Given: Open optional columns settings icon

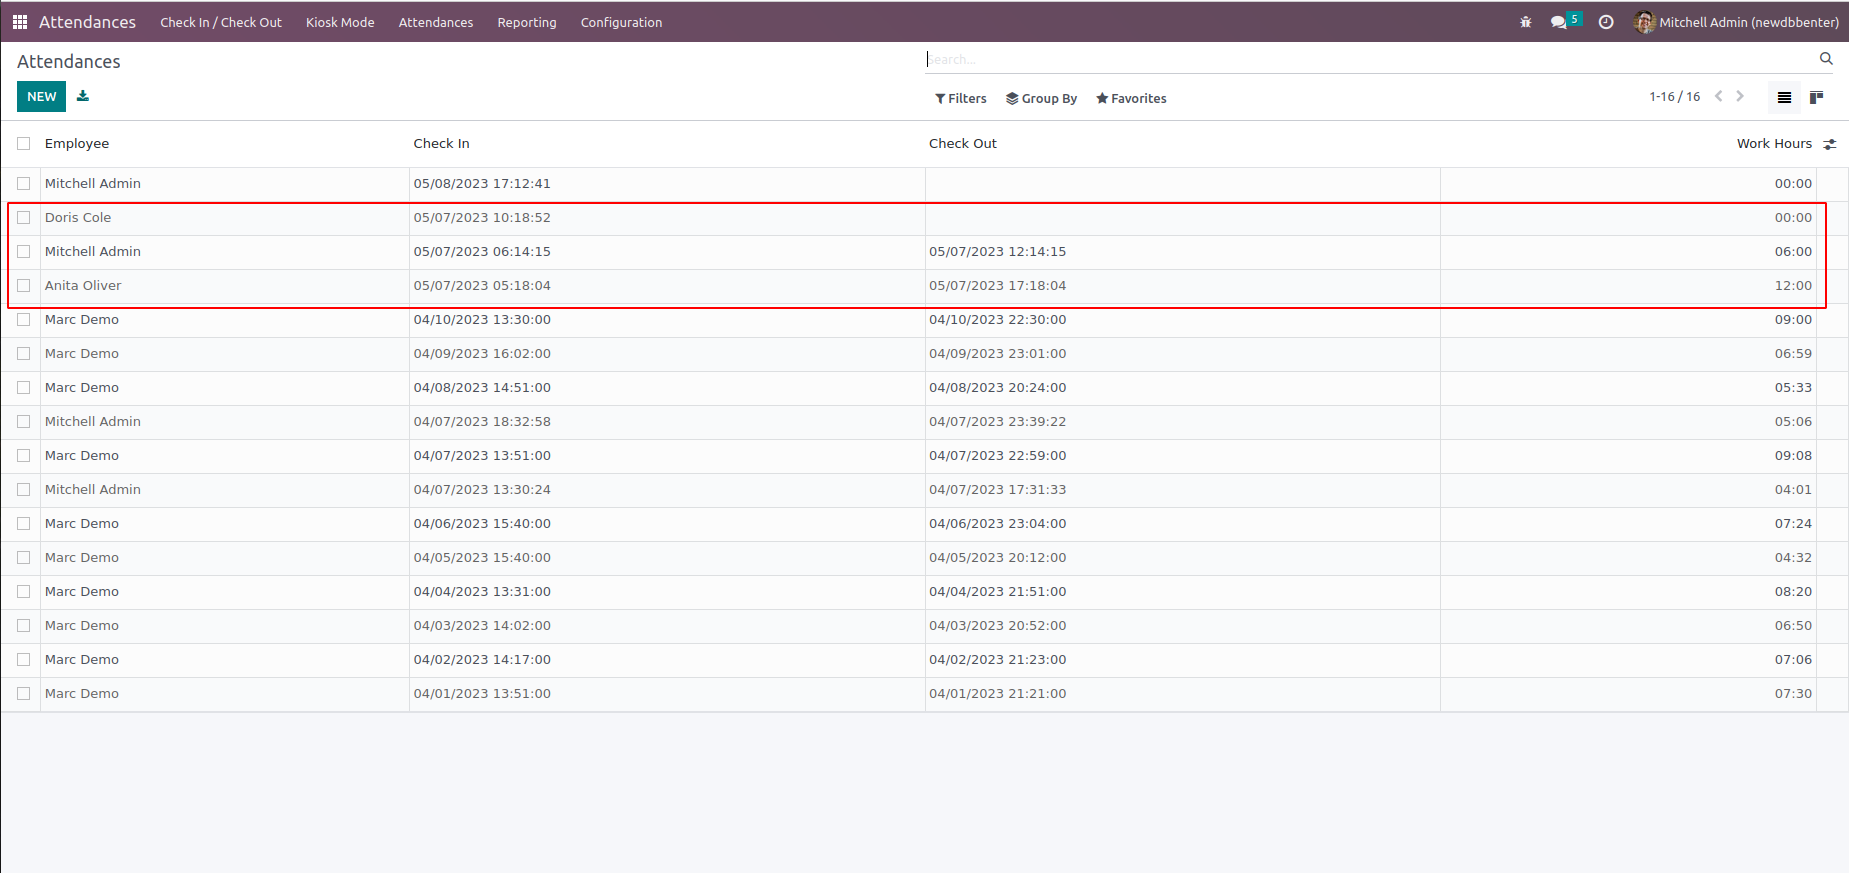Looking at the screenshot, I should click(1830, 144).
